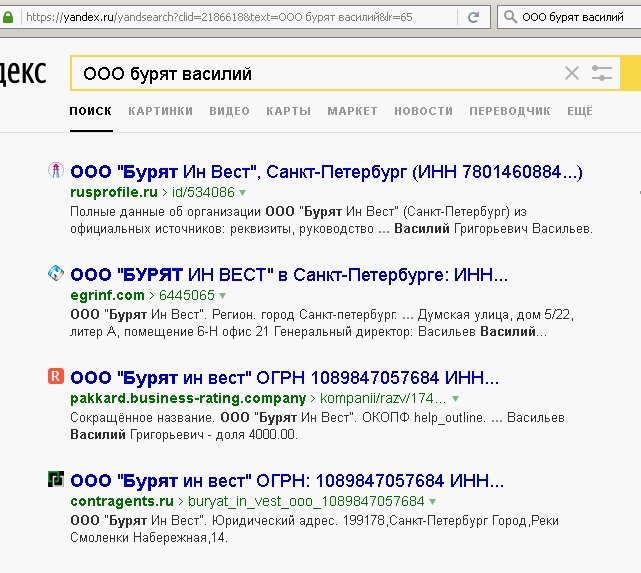Image resolution: width=641 pixels, height=573 pixels.
Task: Click snippet text 'Думская улица, дом 5/22,'
Action: pyautogui.click(x=495, y=315)
